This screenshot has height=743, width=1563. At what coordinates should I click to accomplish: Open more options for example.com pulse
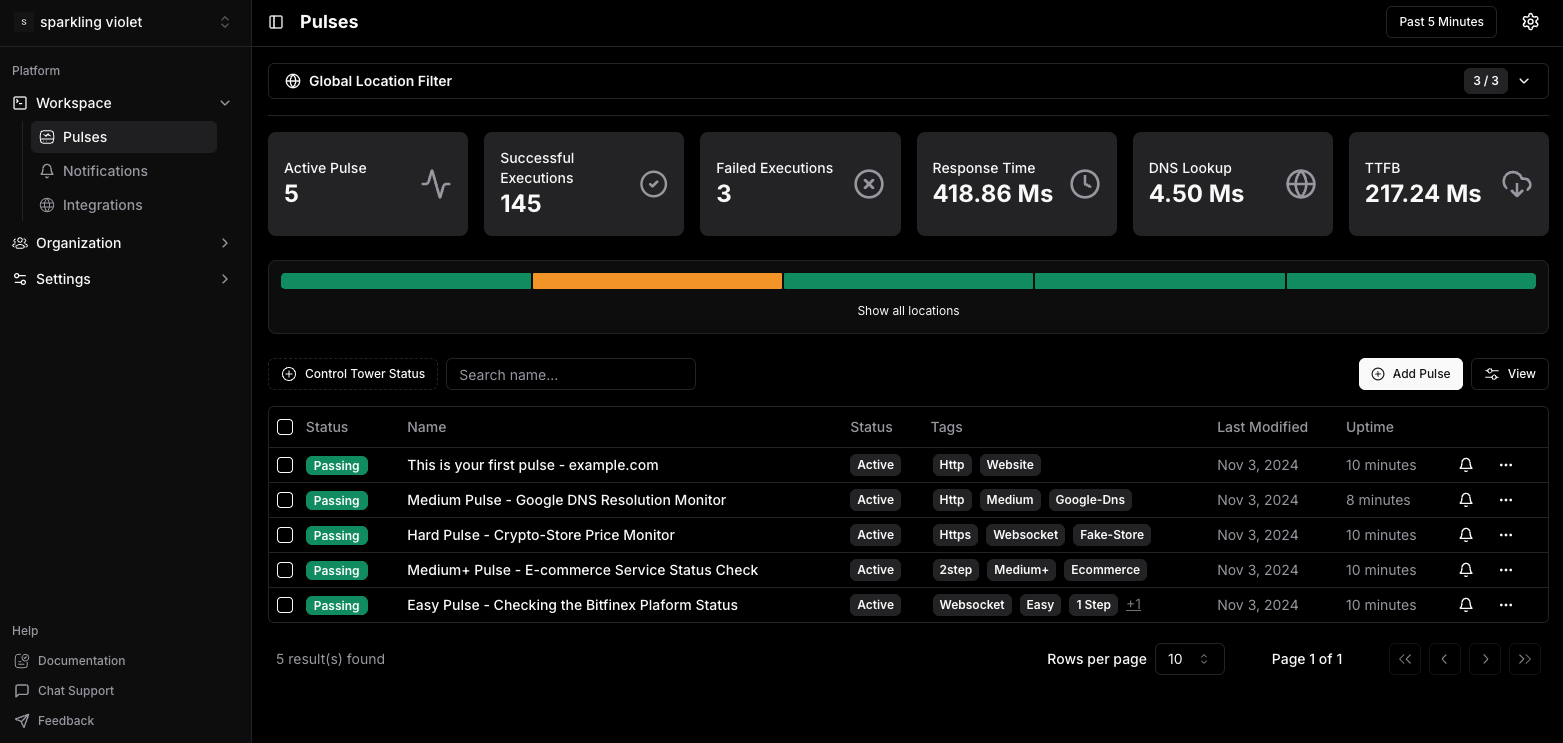tap(1506, 465)
